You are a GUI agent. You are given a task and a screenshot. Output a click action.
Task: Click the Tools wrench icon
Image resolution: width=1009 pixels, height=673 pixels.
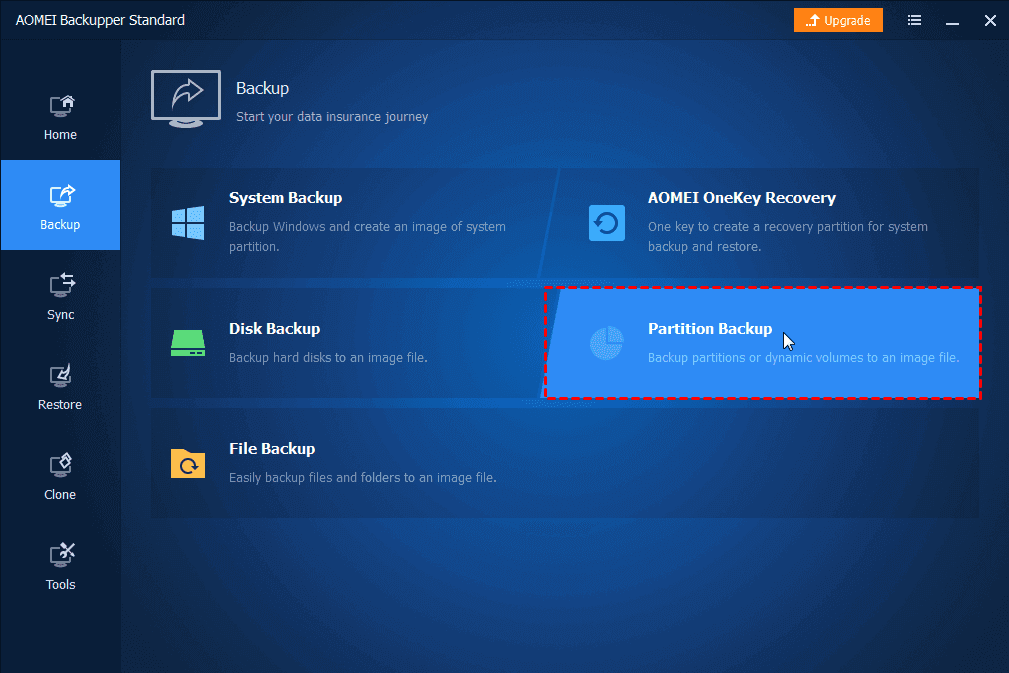click(x=62, y=555)
